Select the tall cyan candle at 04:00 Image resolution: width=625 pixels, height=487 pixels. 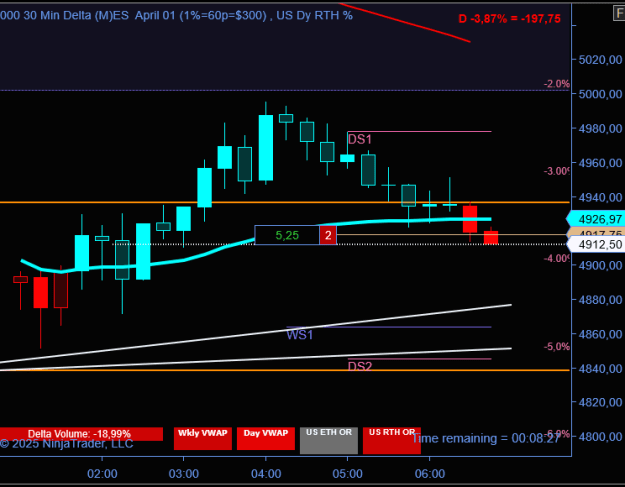point(266,148)
